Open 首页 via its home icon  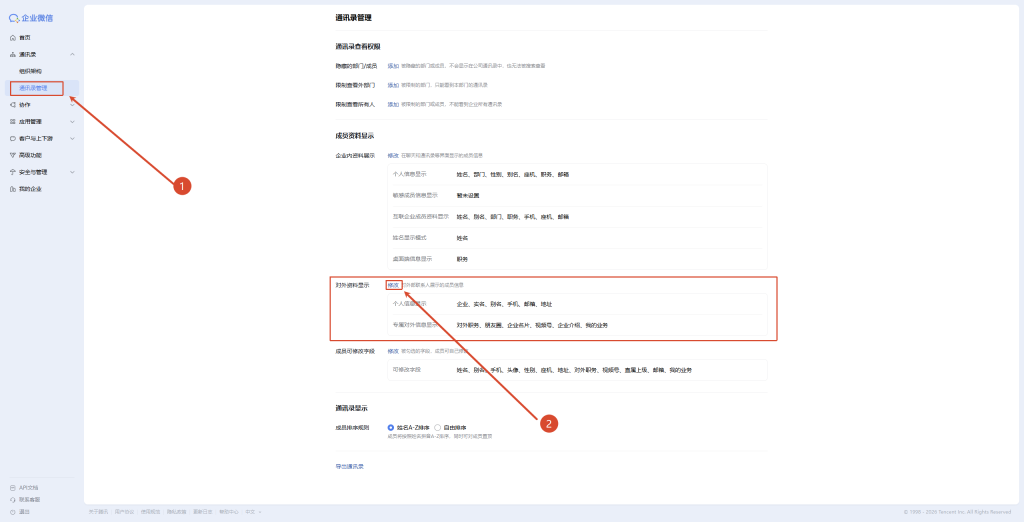13,38
